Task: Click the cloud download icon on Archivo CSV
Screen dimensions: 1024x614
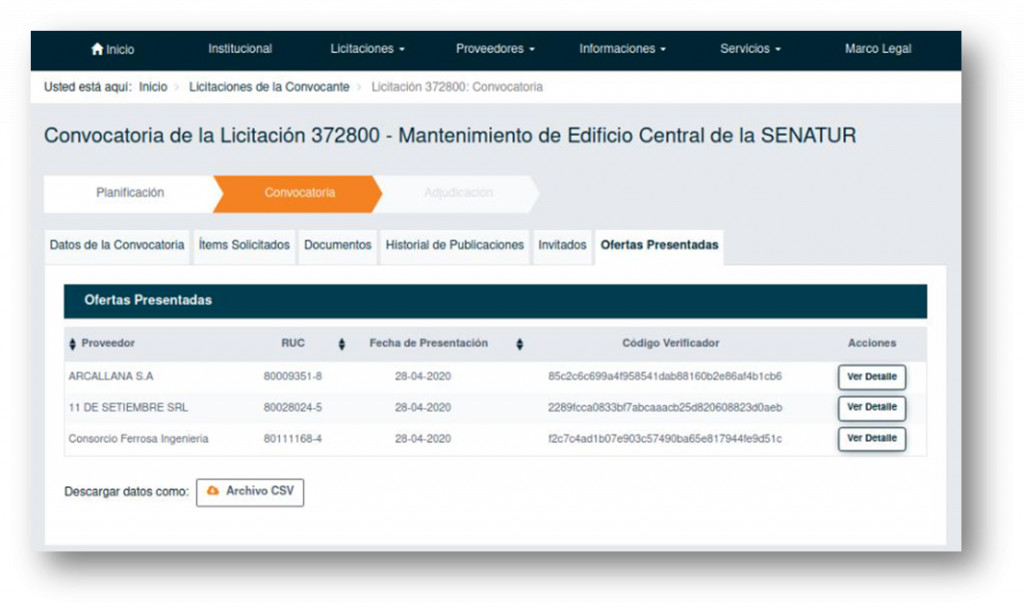Action: click(213, 491)
